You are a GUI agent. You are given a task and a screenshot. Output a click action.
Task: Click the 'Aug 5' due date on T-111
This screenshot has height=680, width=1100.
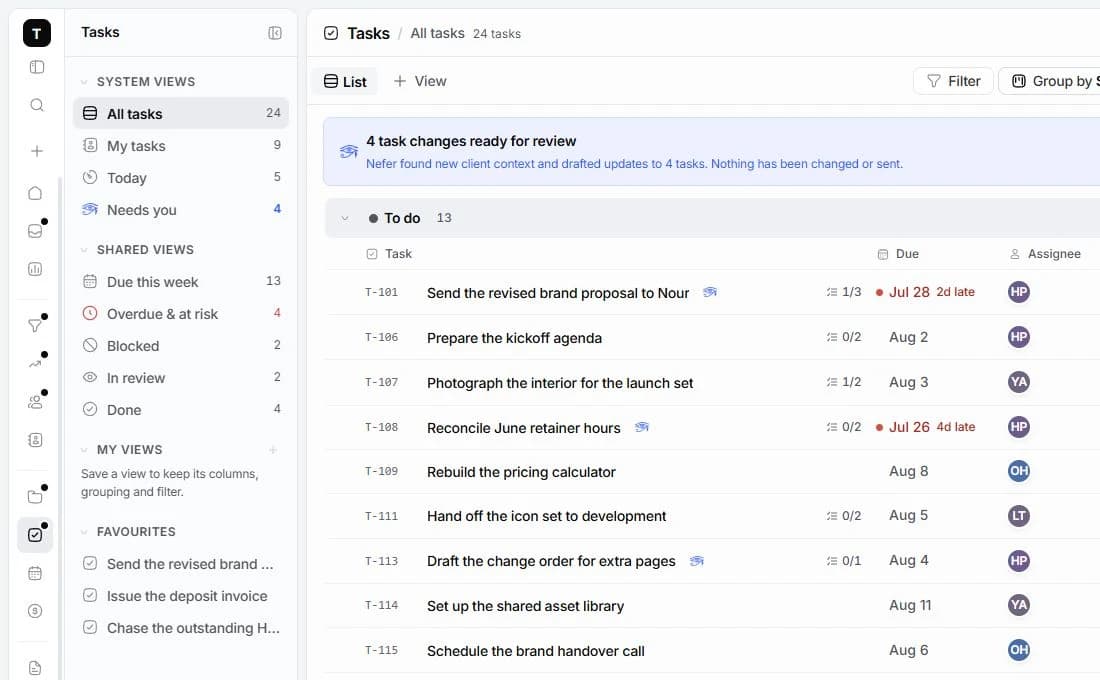tap(908, 515)
